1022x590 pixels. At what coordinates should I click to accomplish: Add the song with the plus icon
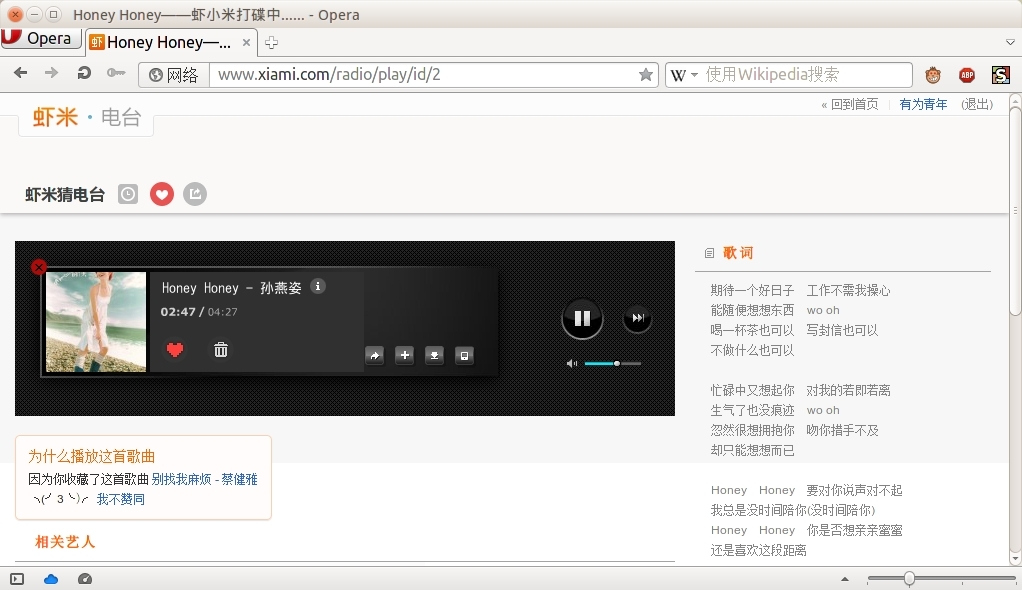click(405, 355)
